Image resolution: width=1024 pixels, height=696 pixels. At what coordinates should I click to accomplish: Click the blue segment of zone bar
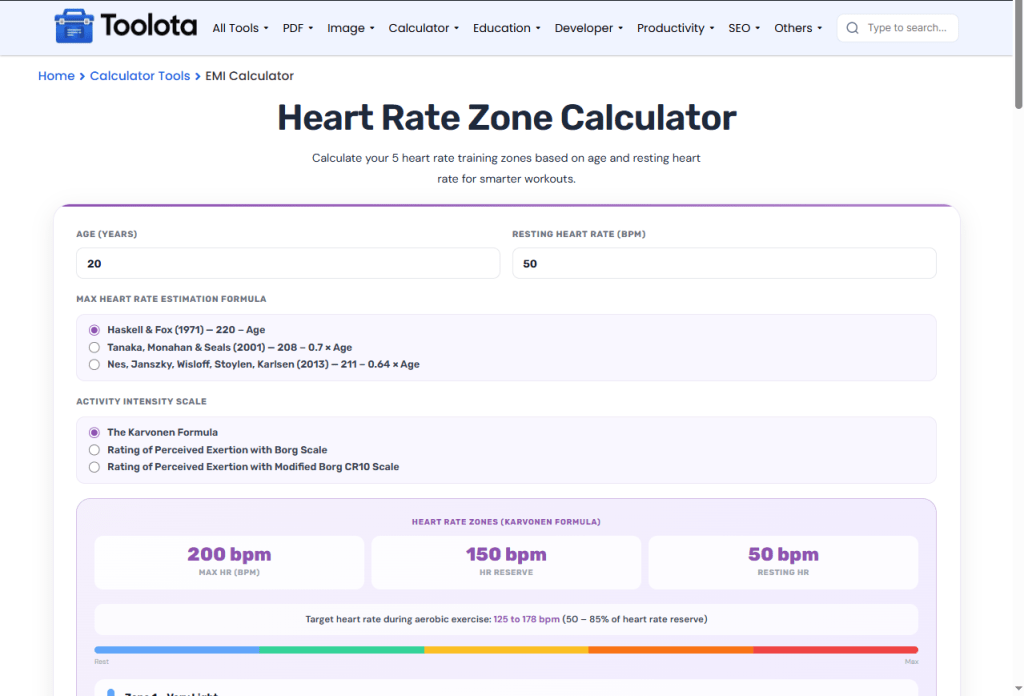177,650
